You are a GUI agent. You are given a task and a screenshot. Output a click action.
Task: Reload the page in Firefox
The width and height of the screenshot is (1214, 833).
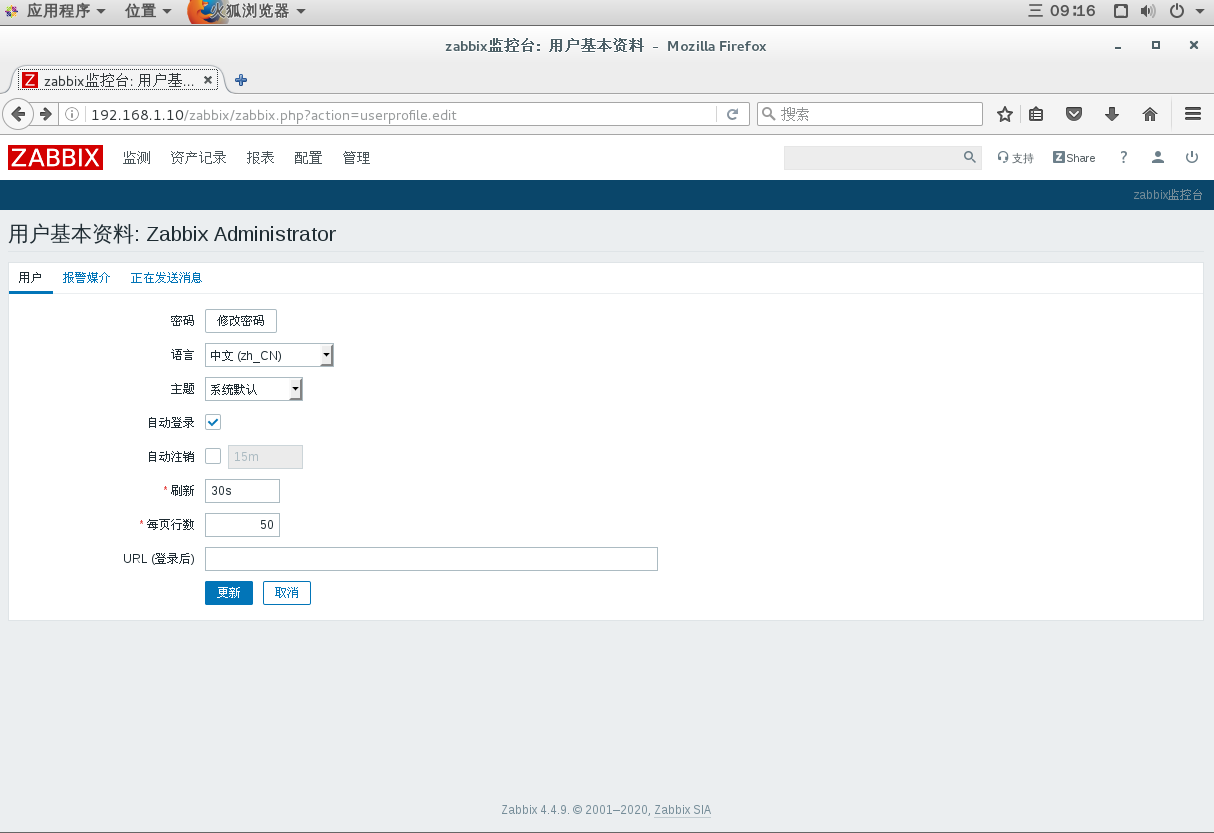[x=732, y=114]
